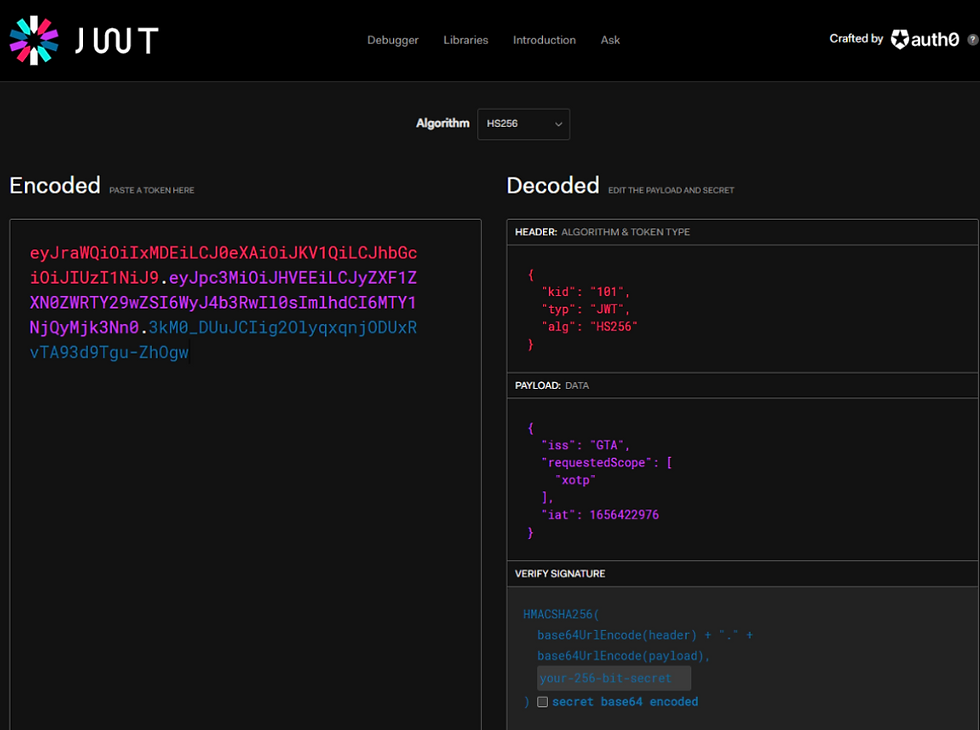Click the colorful JWT starburst logo

[x=34, y=41]
